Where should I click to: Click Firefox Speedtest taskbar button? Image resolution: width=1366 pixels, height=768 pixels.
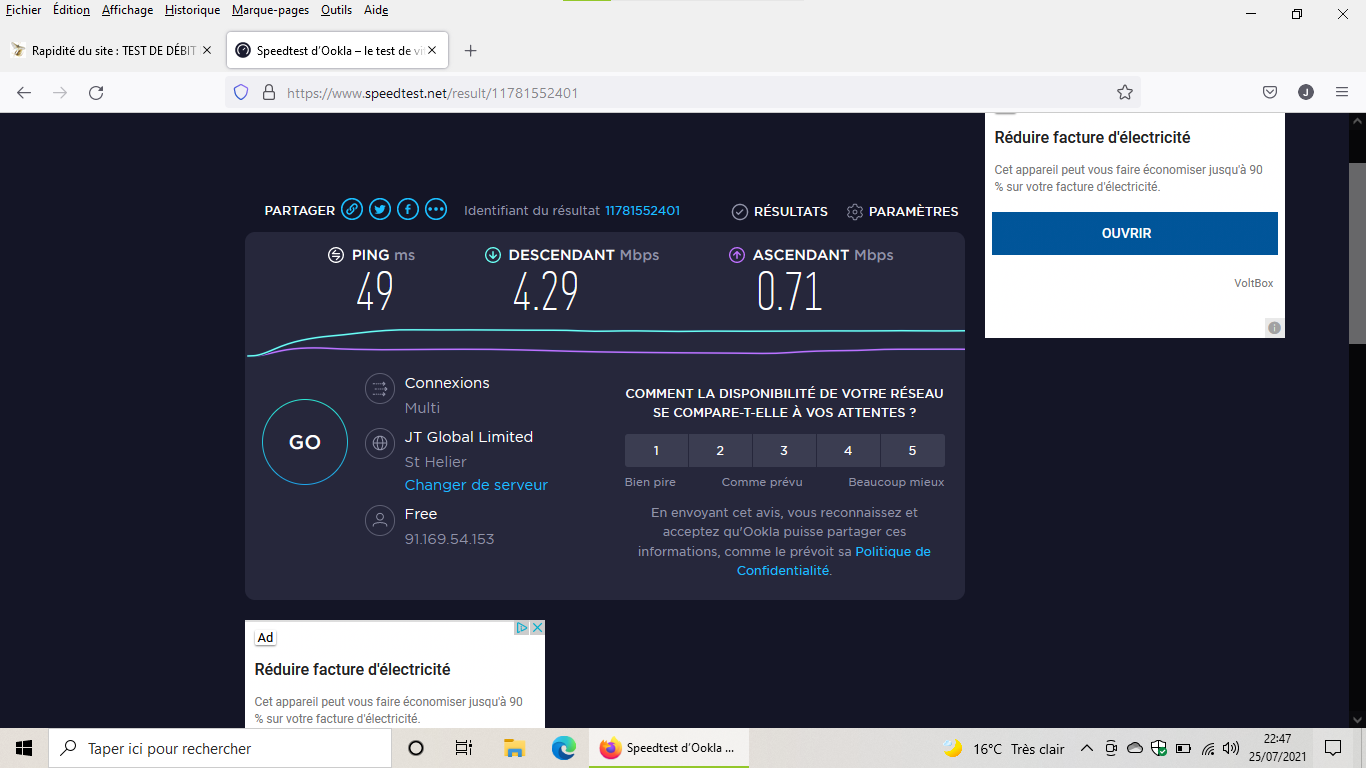click(670, 748)
